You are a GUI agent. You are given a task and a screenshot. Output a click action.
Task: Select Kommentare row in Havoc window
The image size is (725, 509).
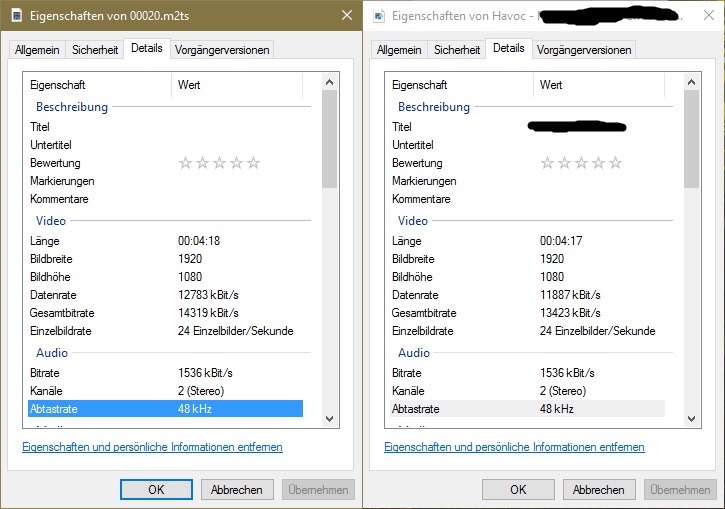pyautogui.click(x=527, y=199)
